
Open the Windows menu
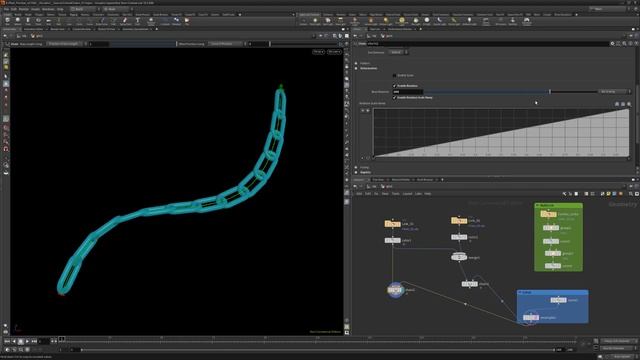point(48,9)
